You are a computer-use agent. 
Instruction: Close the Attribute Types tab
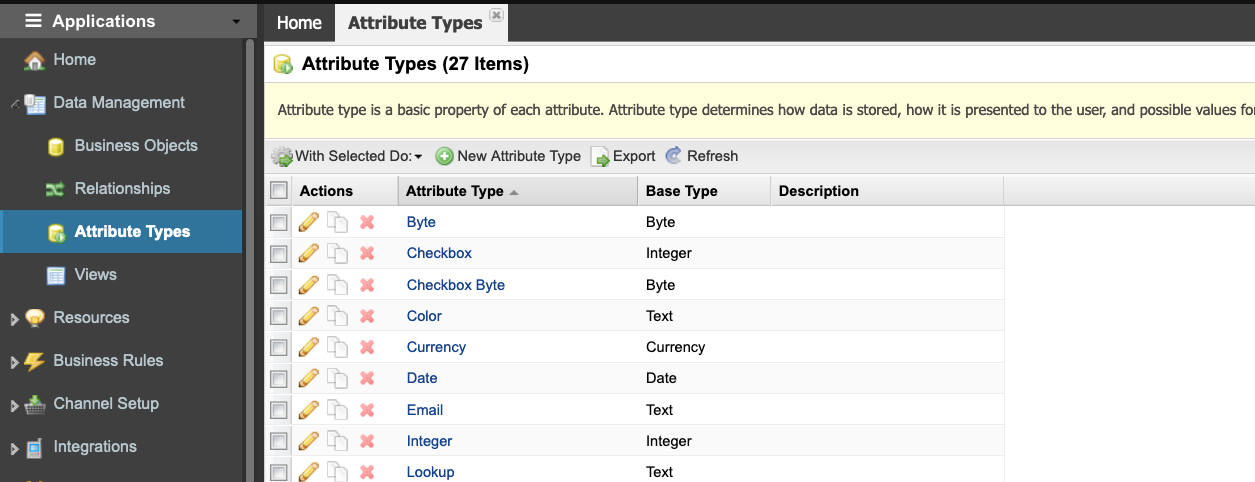point(496,16)
